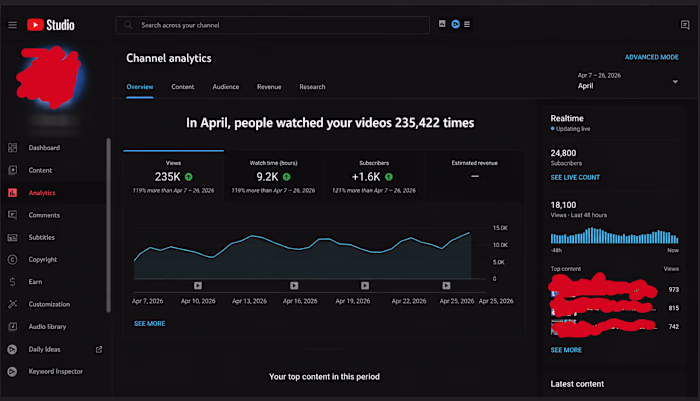This screenshot has height=401, width=700.
Task: Switch to the Revenue tab
Action: coord(269,87)
